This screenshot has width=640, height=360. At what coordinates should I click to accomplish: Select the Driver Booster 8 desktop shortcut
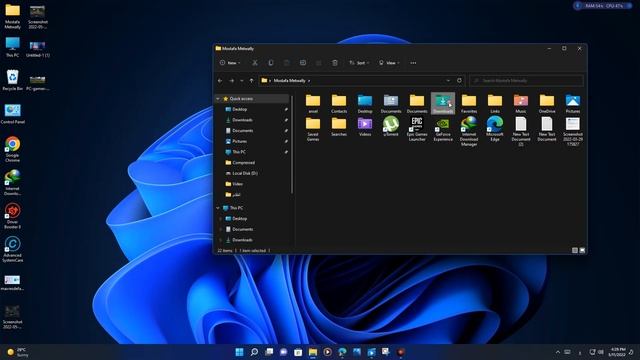13,216
